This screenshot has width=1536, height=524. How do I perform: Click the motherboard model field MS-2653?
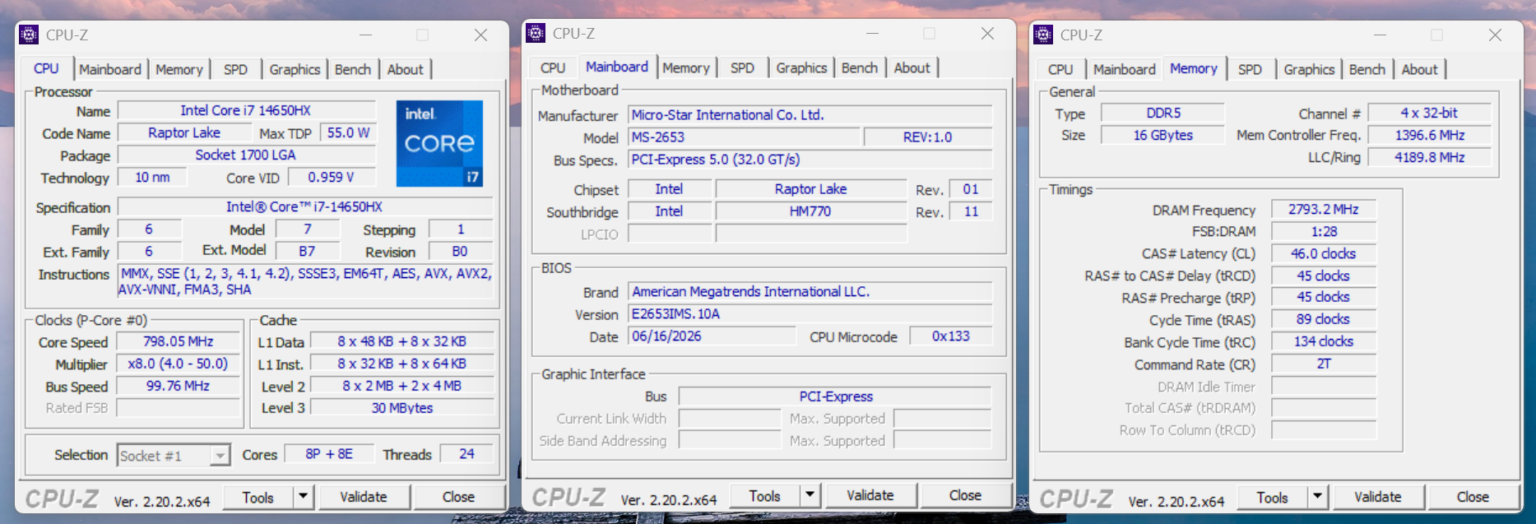743,137
